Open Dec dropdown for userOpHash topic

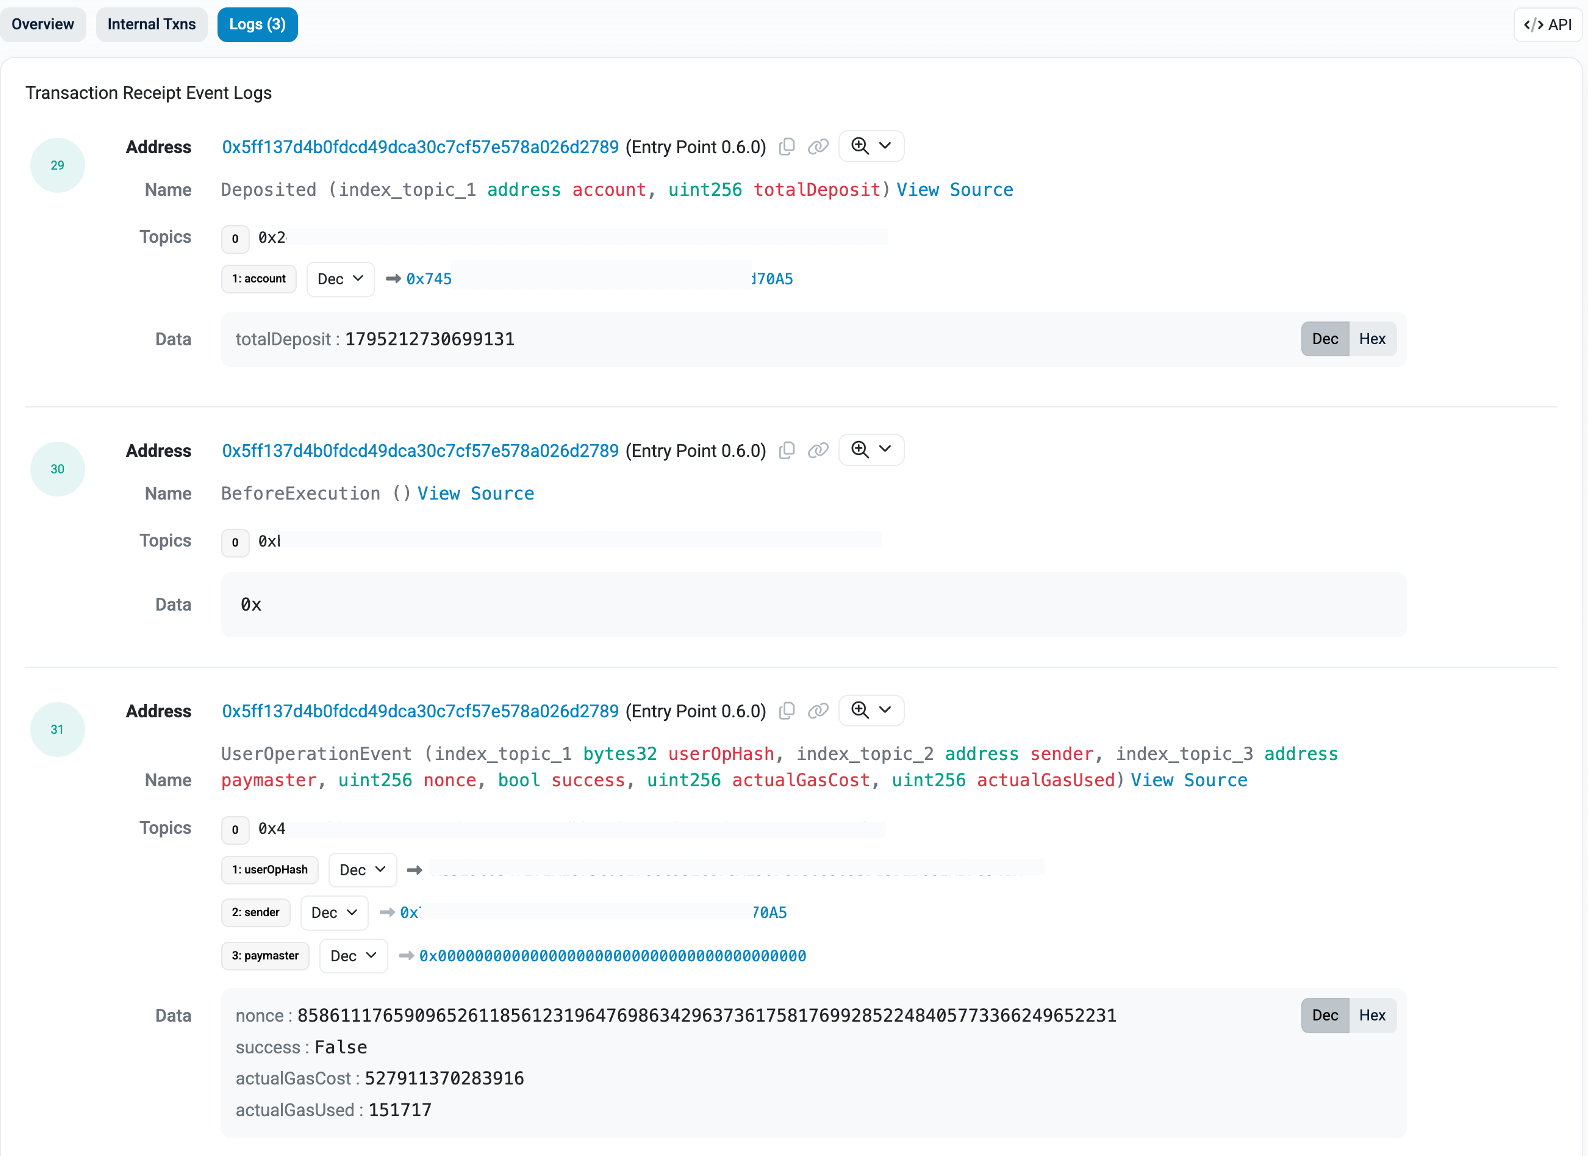click(x=362, y=870)
